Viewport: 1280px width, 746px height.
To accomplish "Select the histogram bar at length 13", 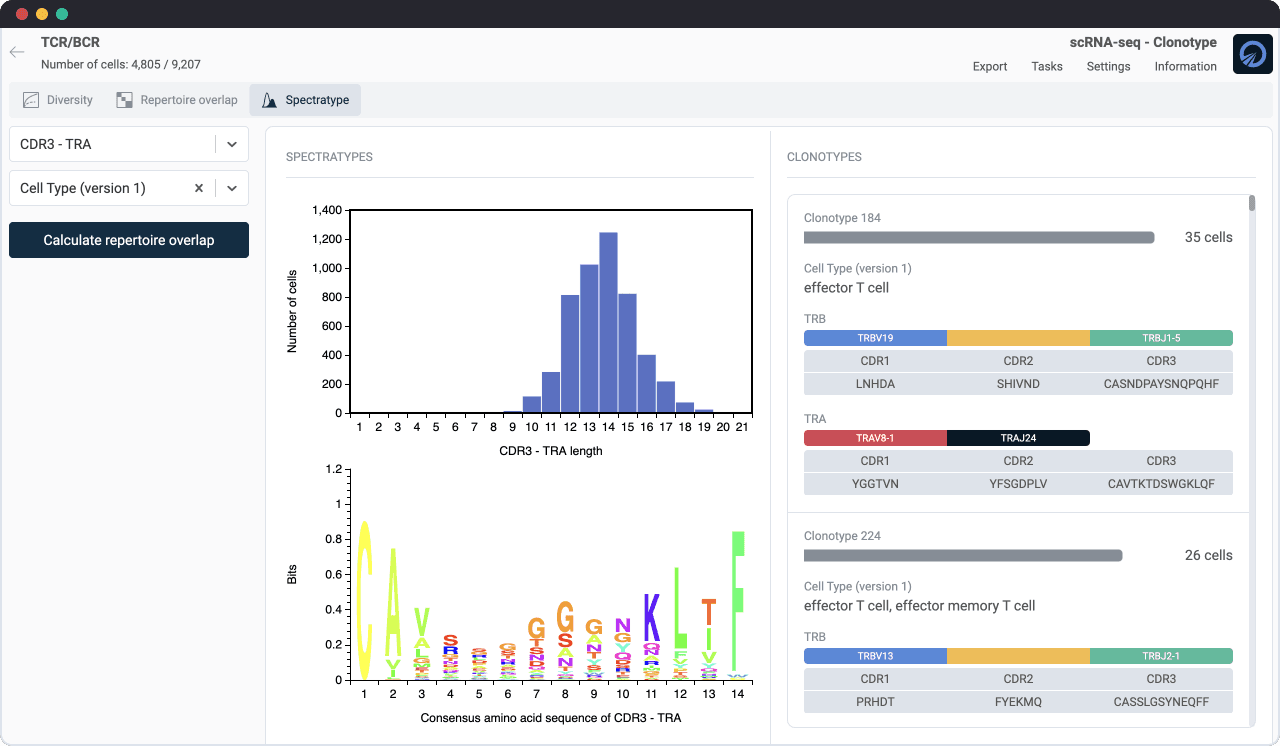I will coord(590,339).
